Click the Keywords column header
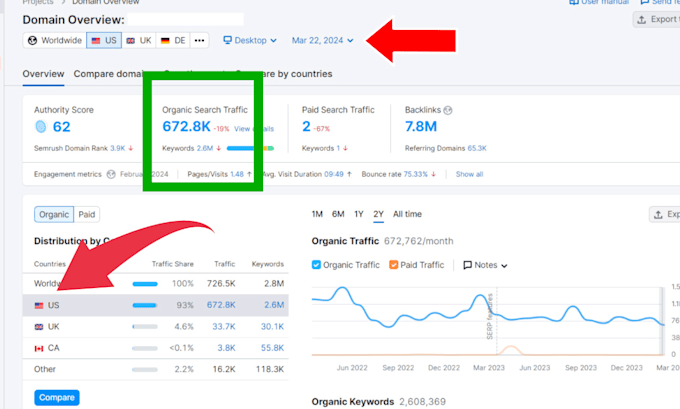680x409 pixels. [x=268, y=264]
